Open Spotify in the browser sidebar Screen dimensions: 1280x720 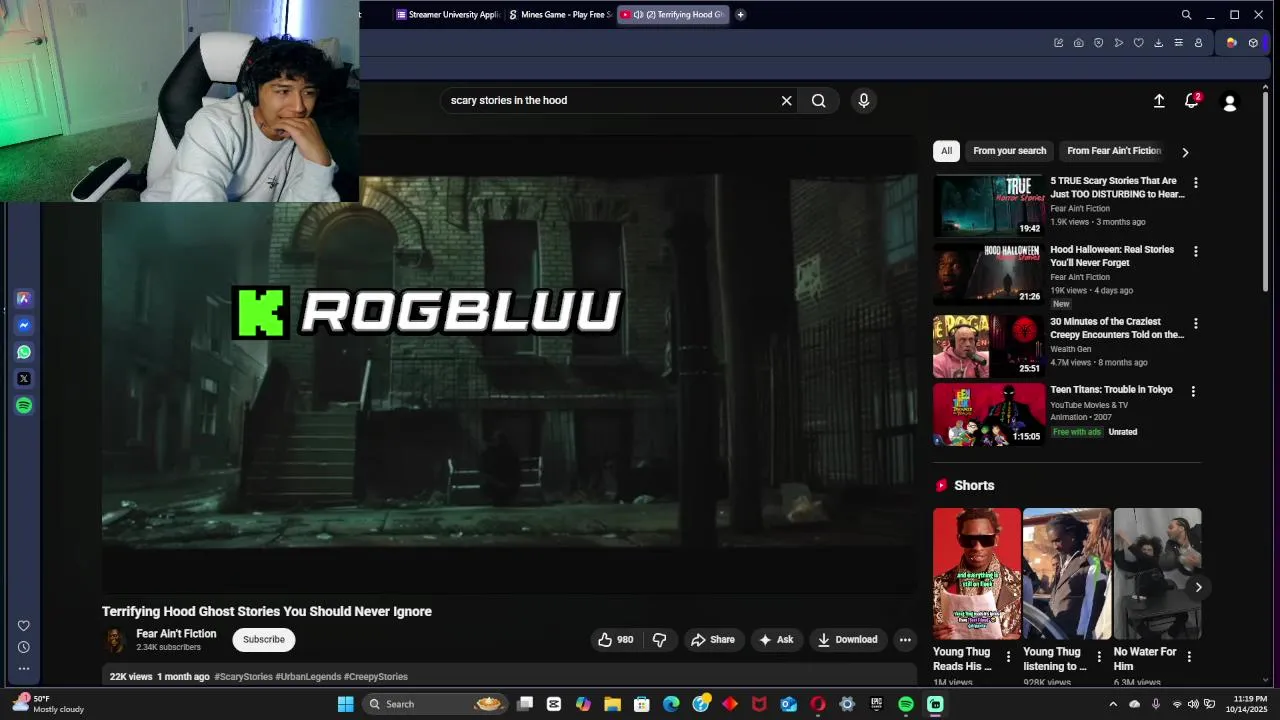pos(24,405)
